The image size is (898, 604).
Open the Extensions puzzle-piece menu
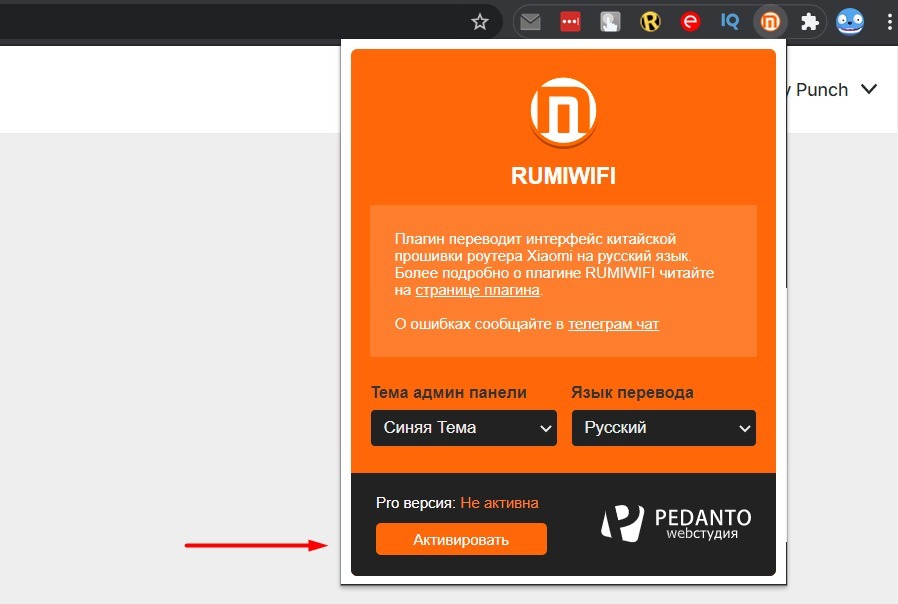809,22
